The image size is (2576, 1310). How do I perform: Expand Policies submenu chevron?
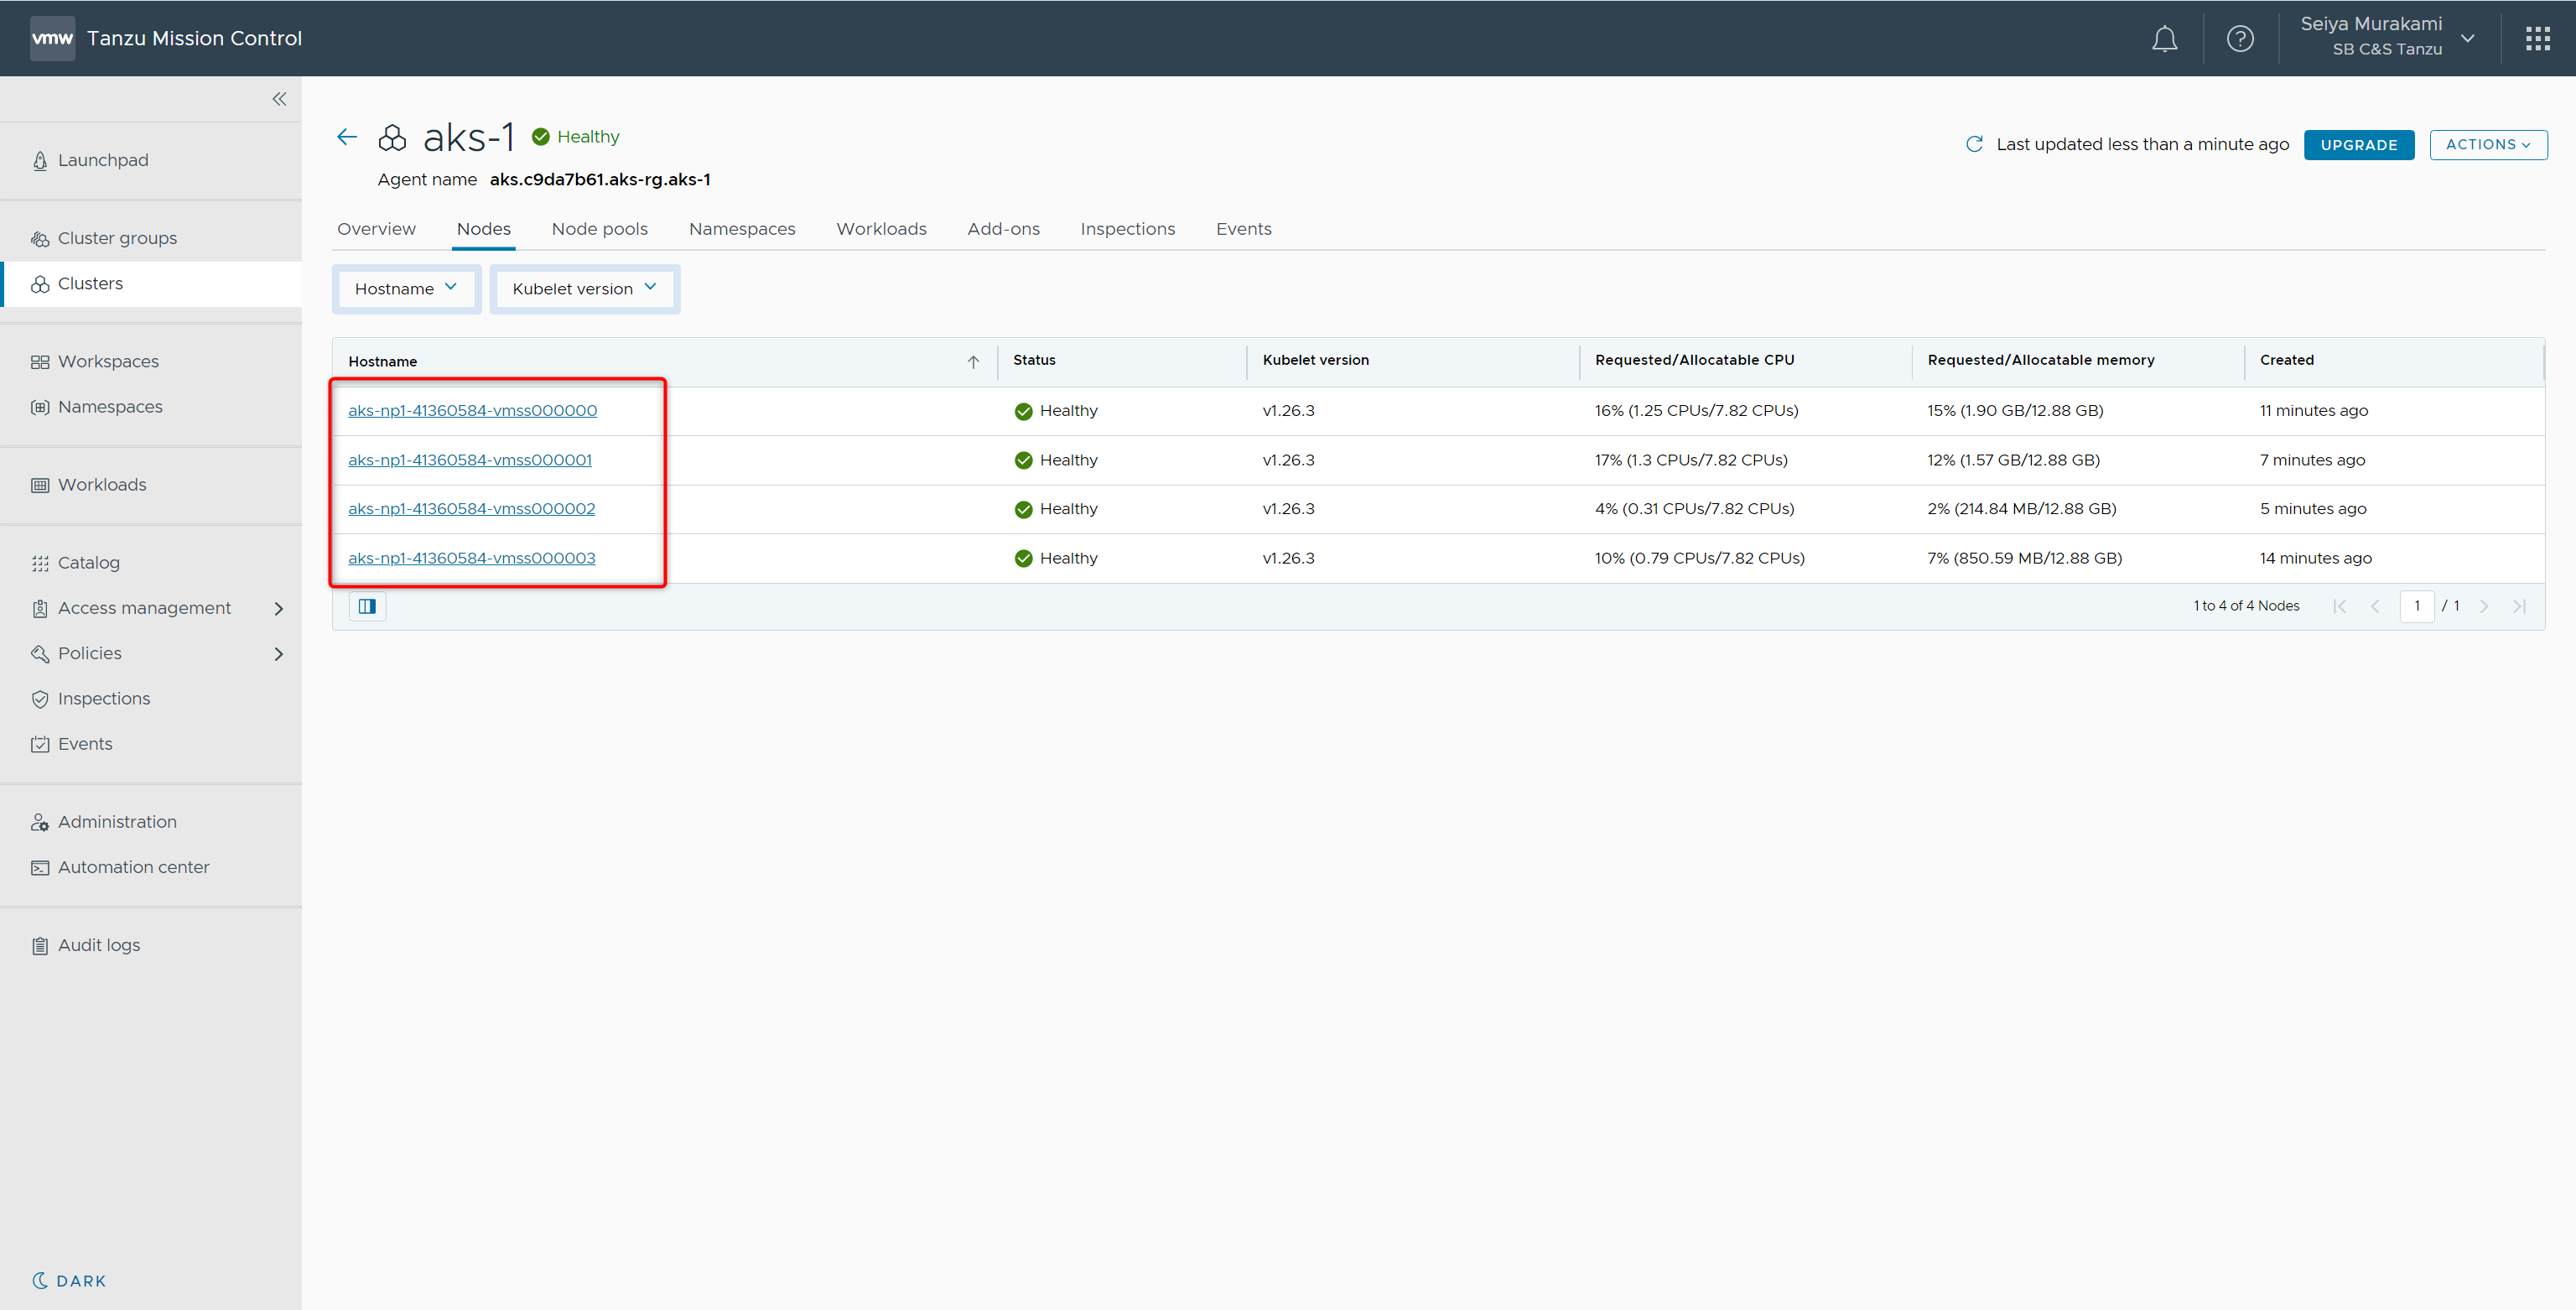[x=279, y=654]
